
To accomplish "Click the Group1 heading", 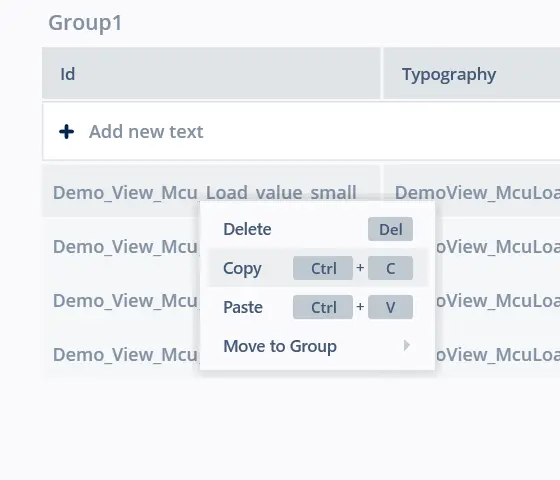I will click(x=85, y=22).
